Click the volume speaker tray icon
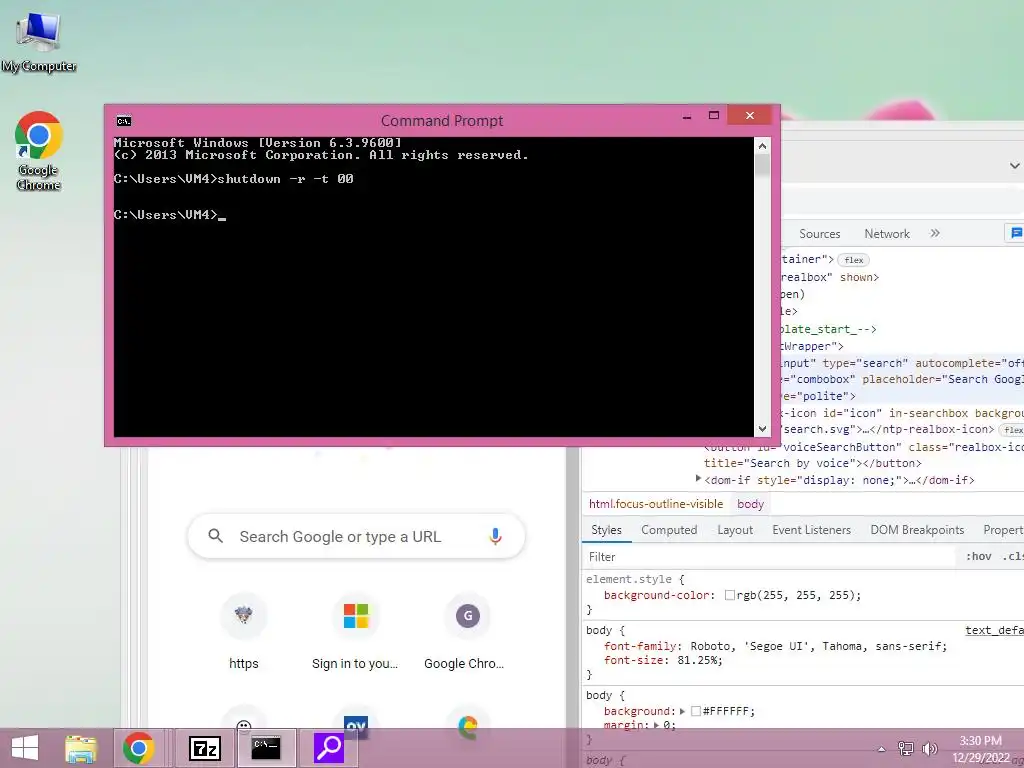Image resolution: width=1024 pixels, height=768 pixels. (929, 748)
